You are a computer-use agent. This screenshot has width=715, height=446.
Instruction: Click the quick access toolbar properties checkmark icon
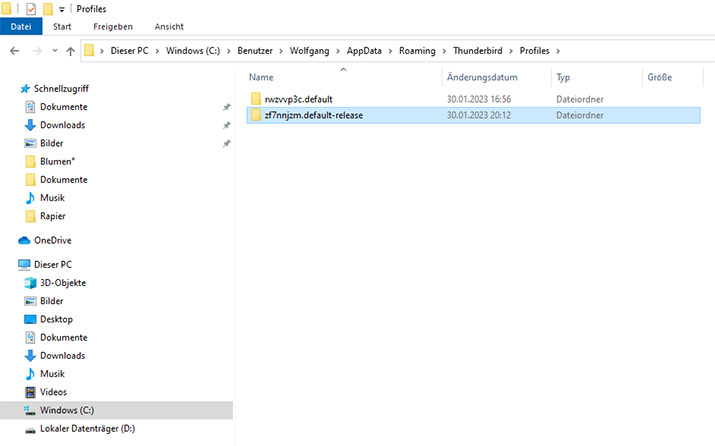[x=31, y=9]
